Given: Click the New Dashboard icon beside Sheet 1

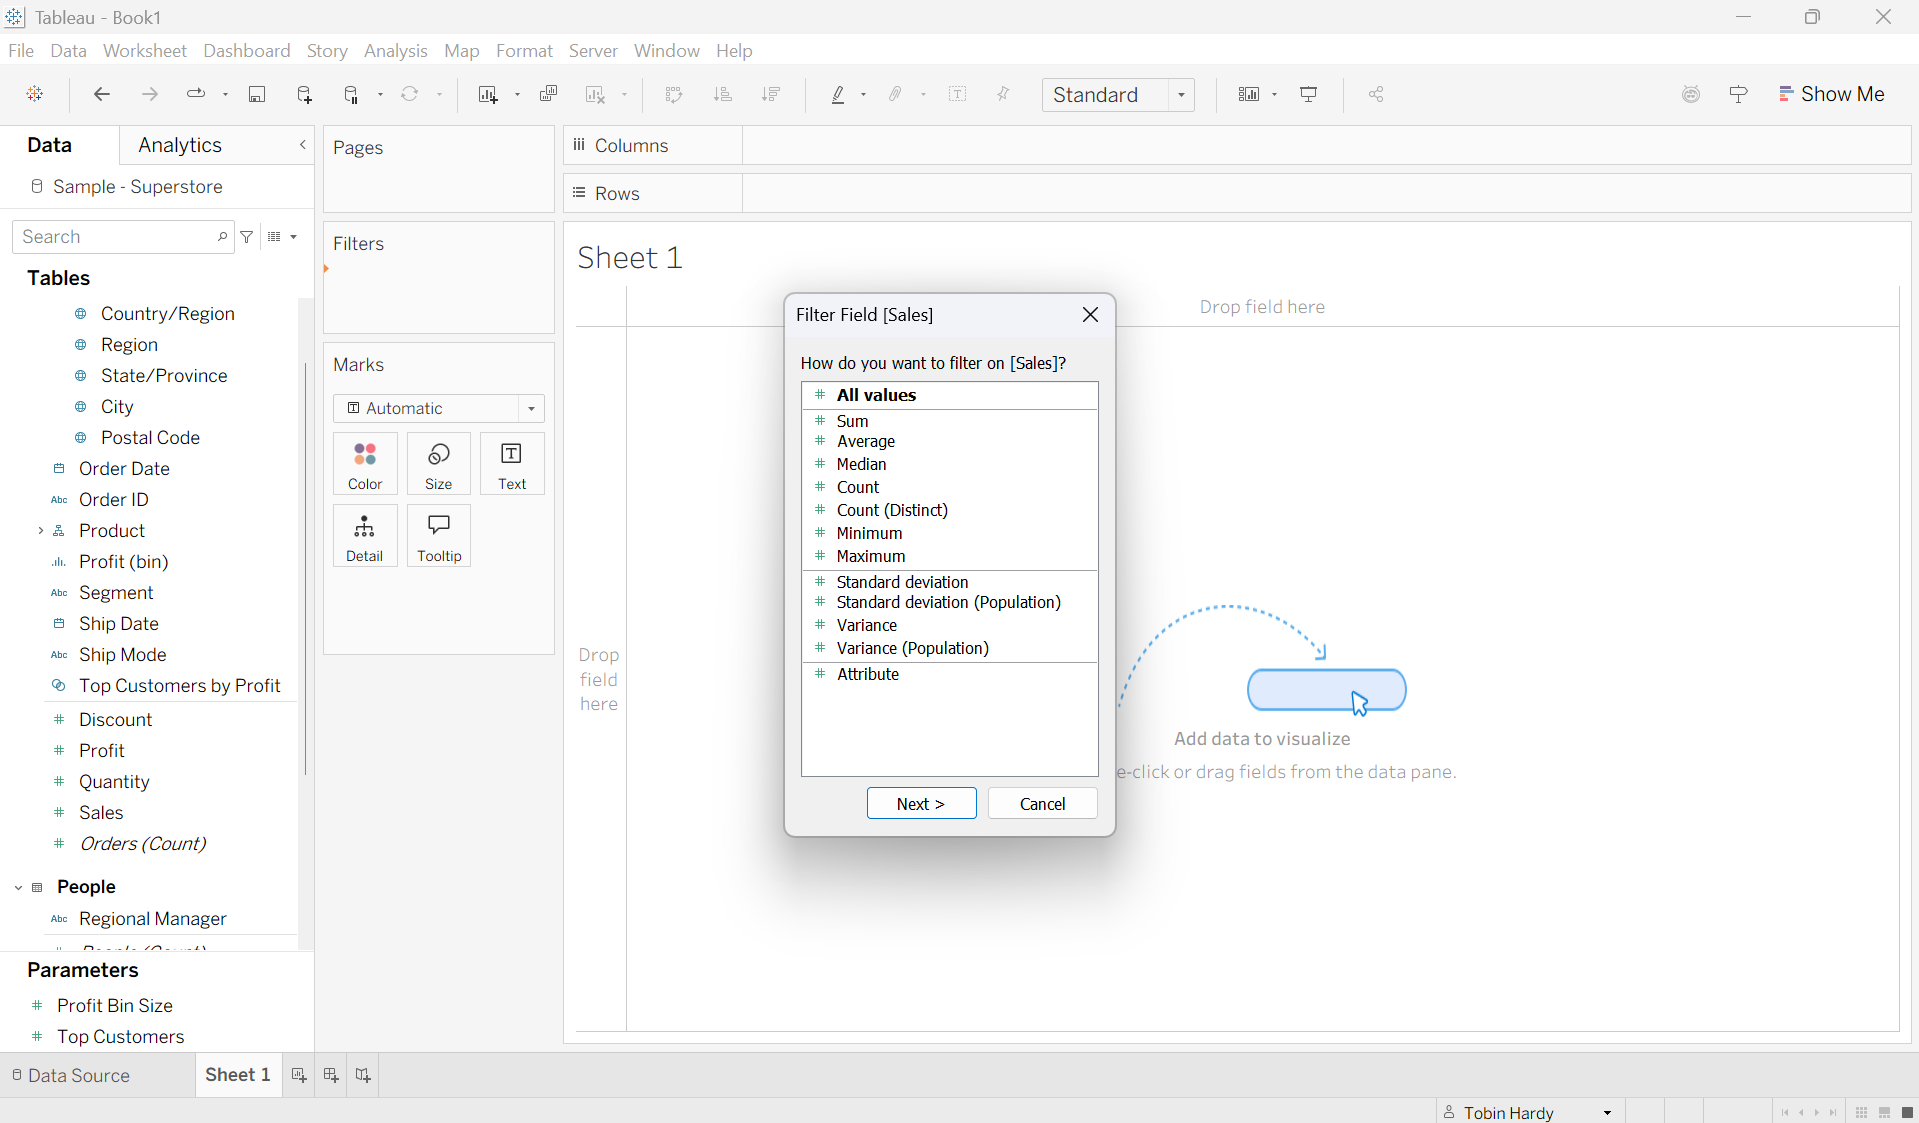Looking at the screenshot, I should [x=331, y=1075].
